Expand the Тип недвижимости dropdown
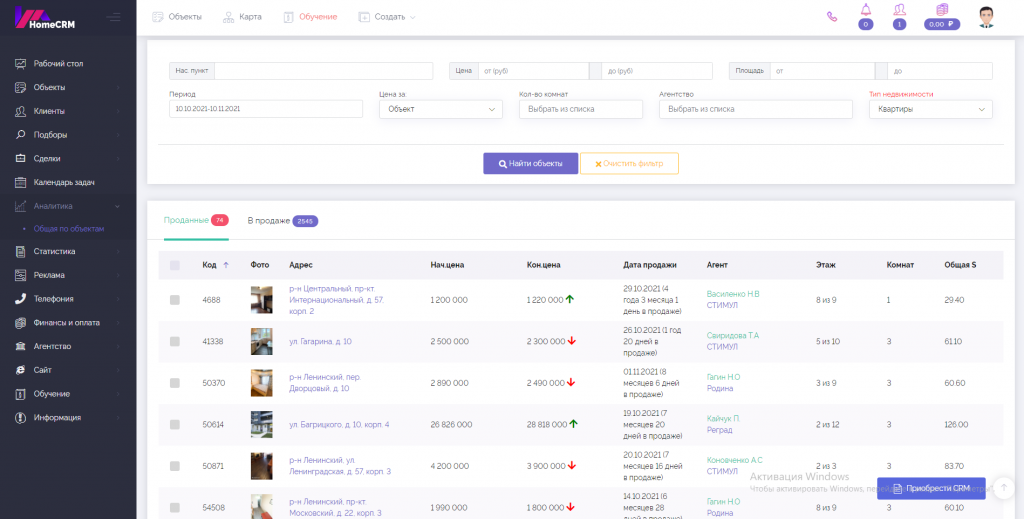 (x=930, y=109)
